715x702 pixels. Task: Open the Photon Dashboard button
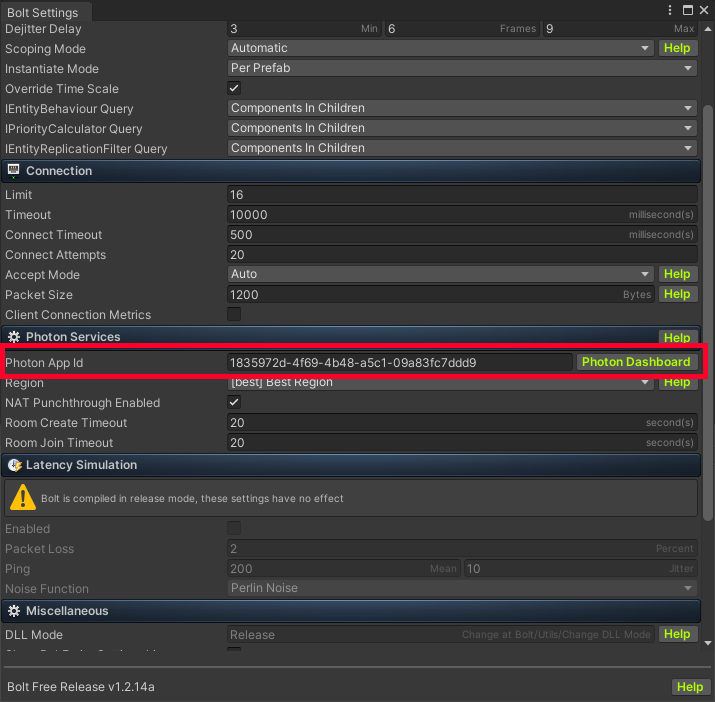[x=636, y=362]
